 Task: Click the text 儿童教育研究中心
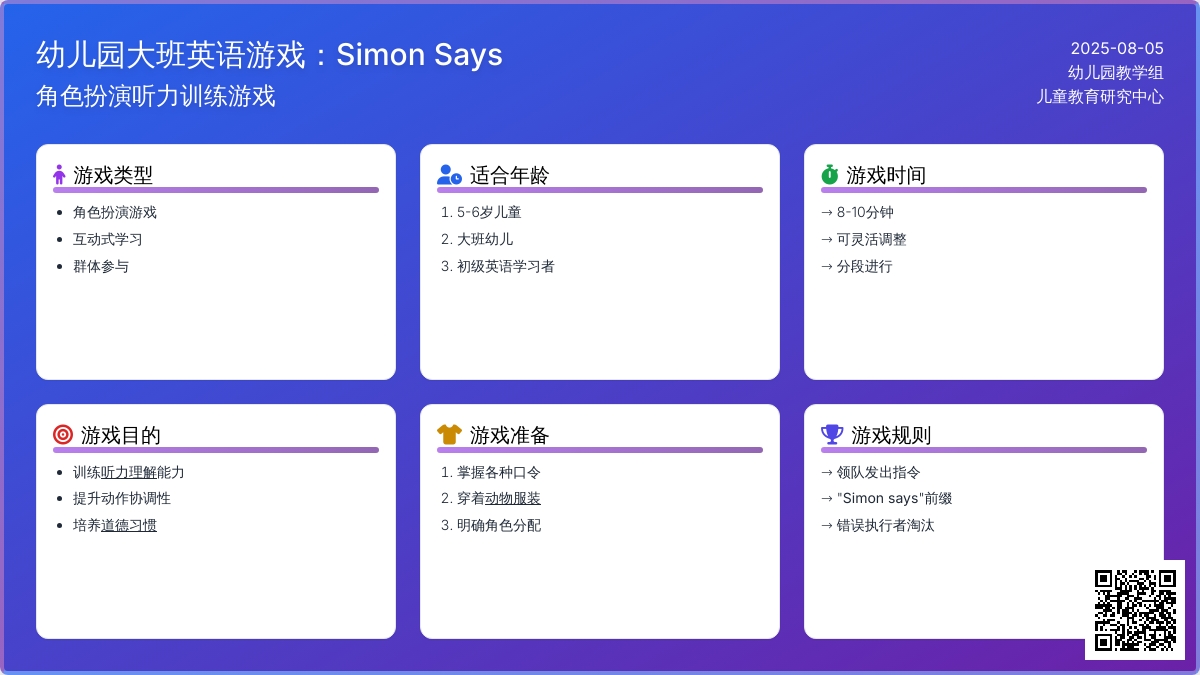click(1100, 97)
